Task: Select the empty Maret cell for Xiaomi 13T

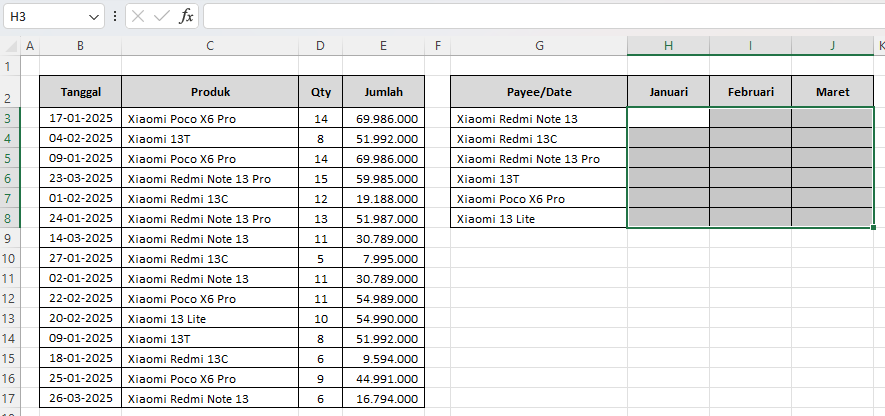Action: coord(833,178)
